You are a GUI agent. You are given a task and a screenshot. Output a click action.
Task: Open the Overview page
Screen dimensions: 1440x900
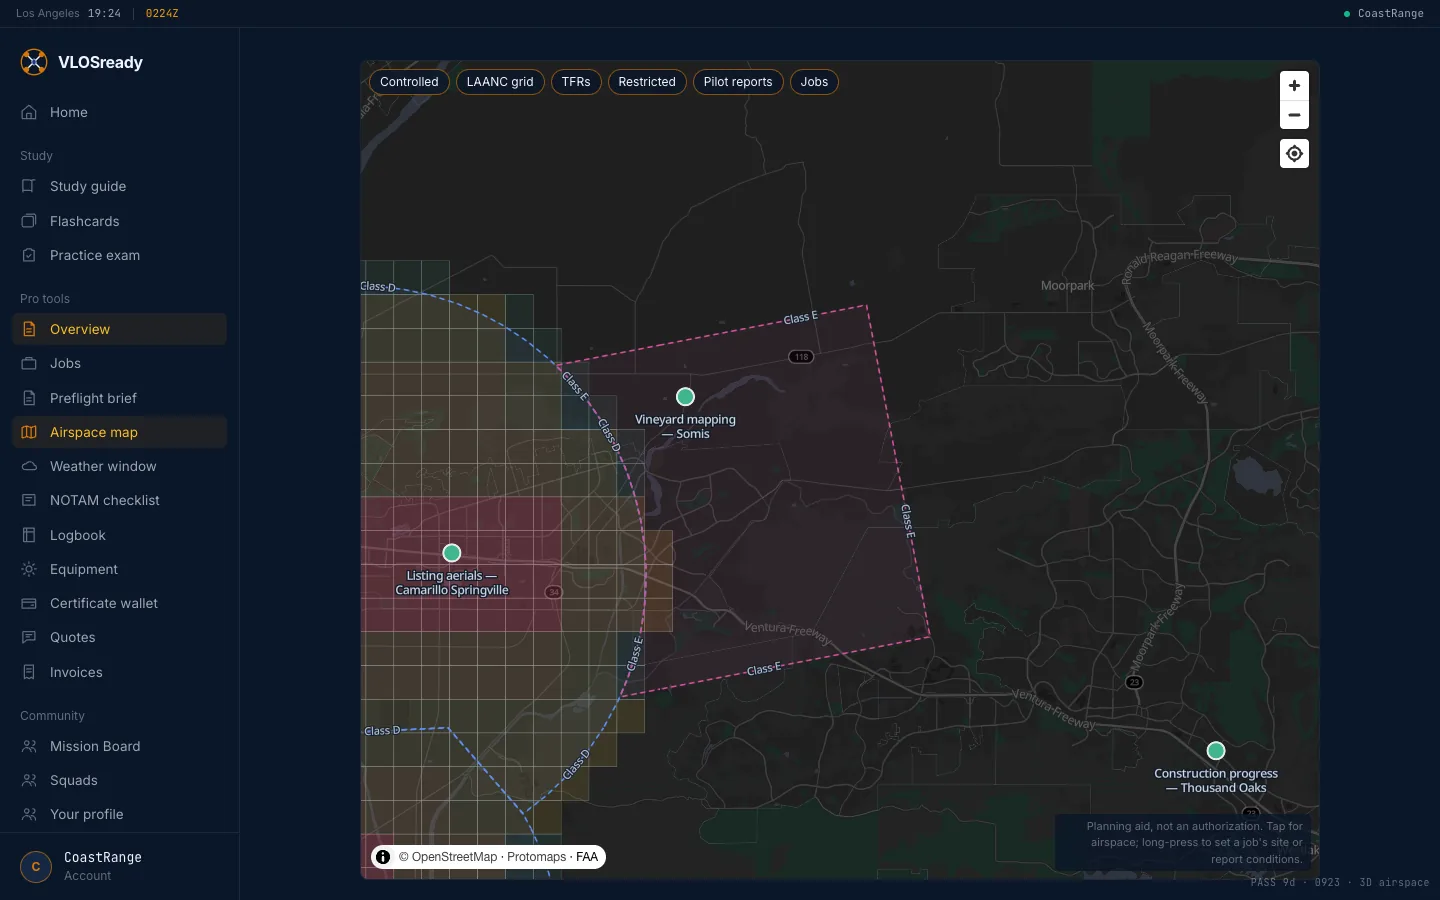coord(119,329)
